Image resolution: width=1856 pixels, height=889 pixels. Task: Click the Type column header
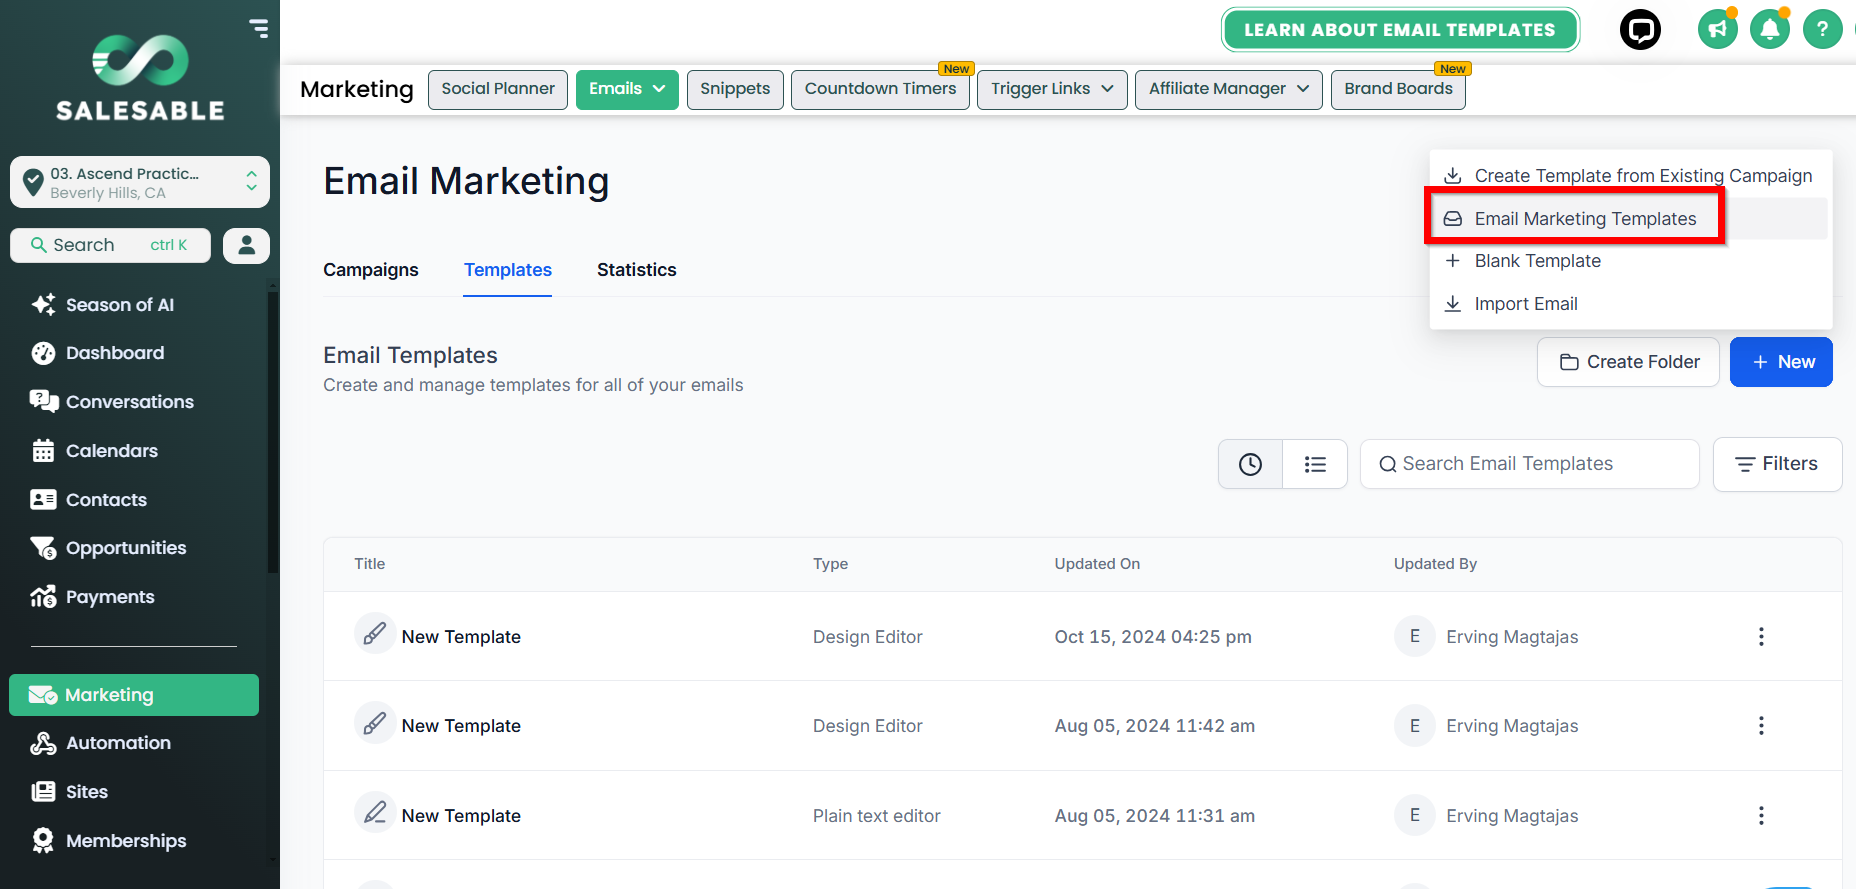pyautogui.click(x=830, y=564)
